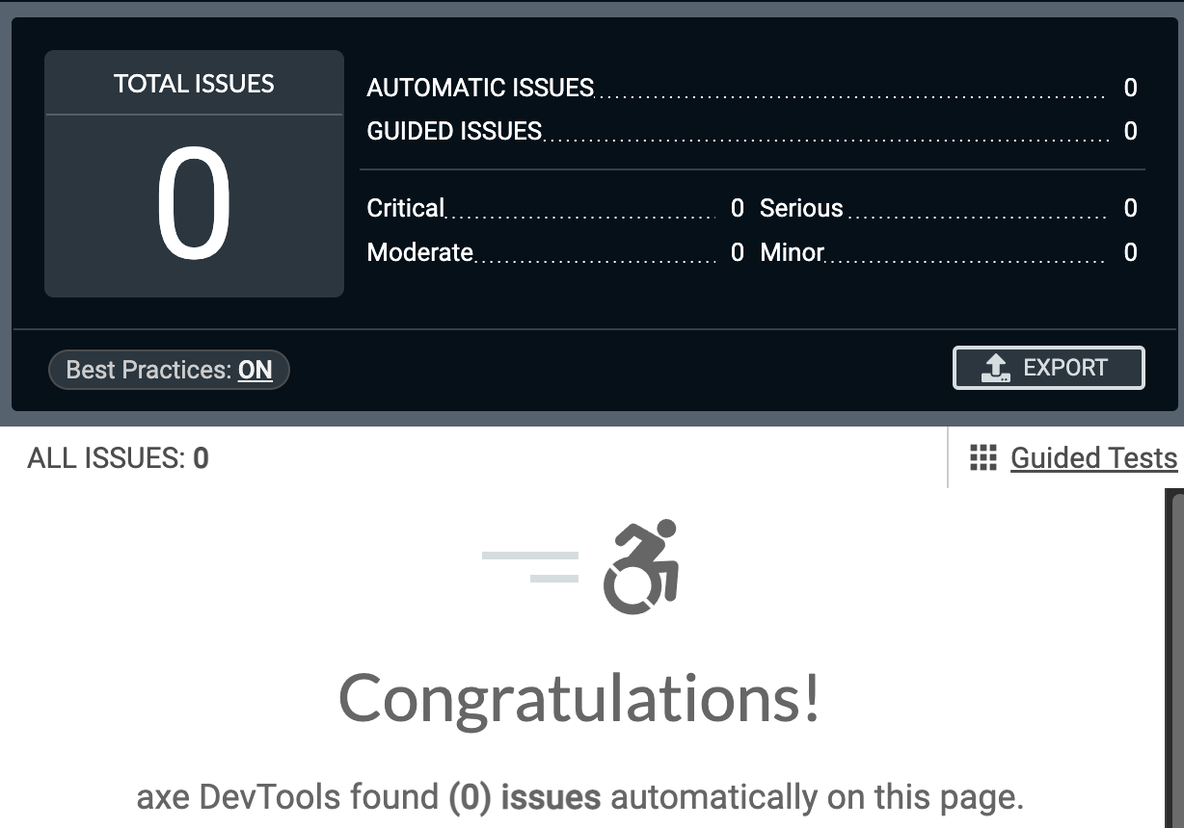Select the Critical severity count

pos(737,208)
